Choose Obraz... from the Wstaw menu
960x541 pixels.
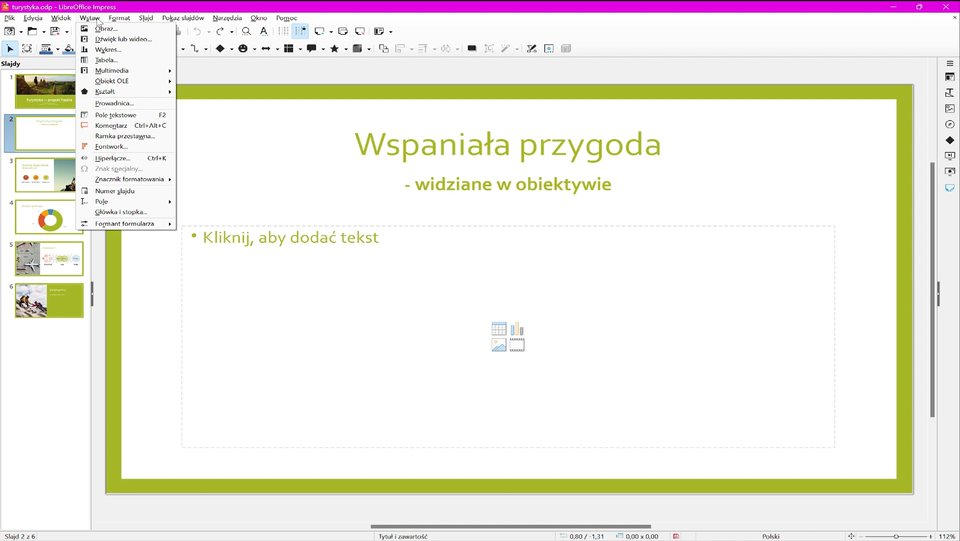(x=106, y=28)
